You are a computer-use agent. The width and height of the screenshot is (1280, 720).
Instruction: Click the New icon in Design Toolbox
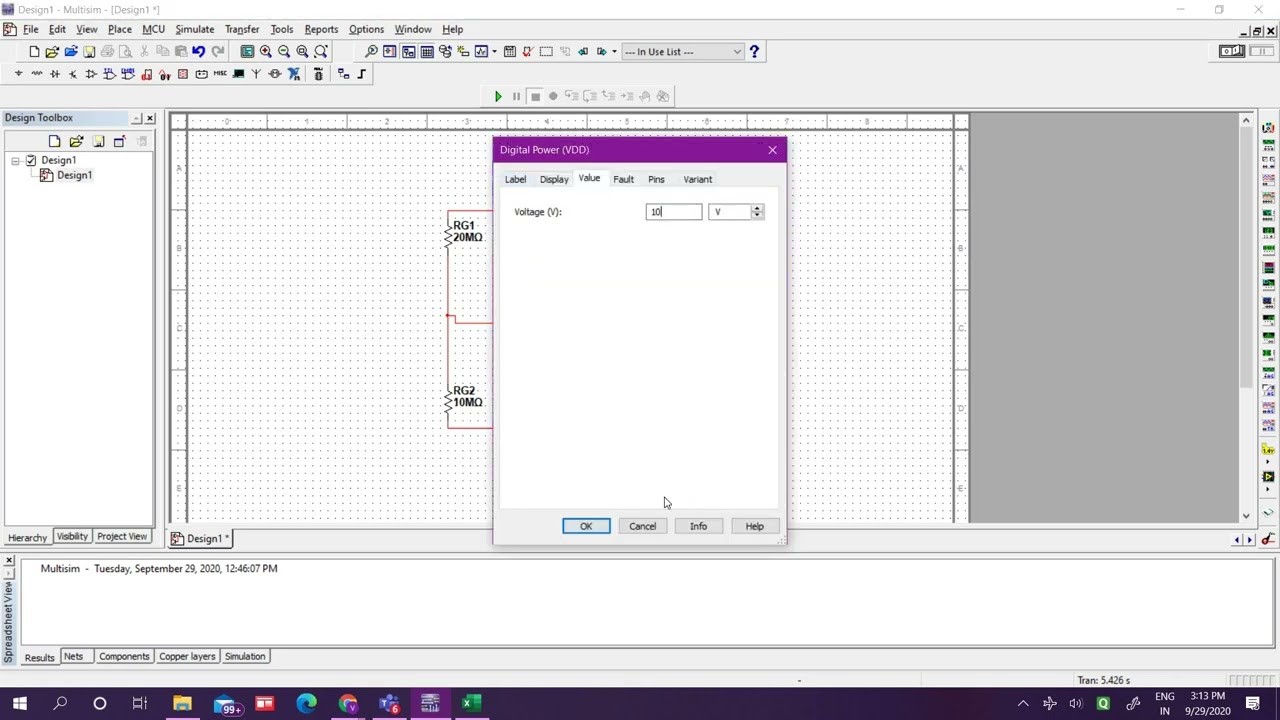tap(54, 141)
